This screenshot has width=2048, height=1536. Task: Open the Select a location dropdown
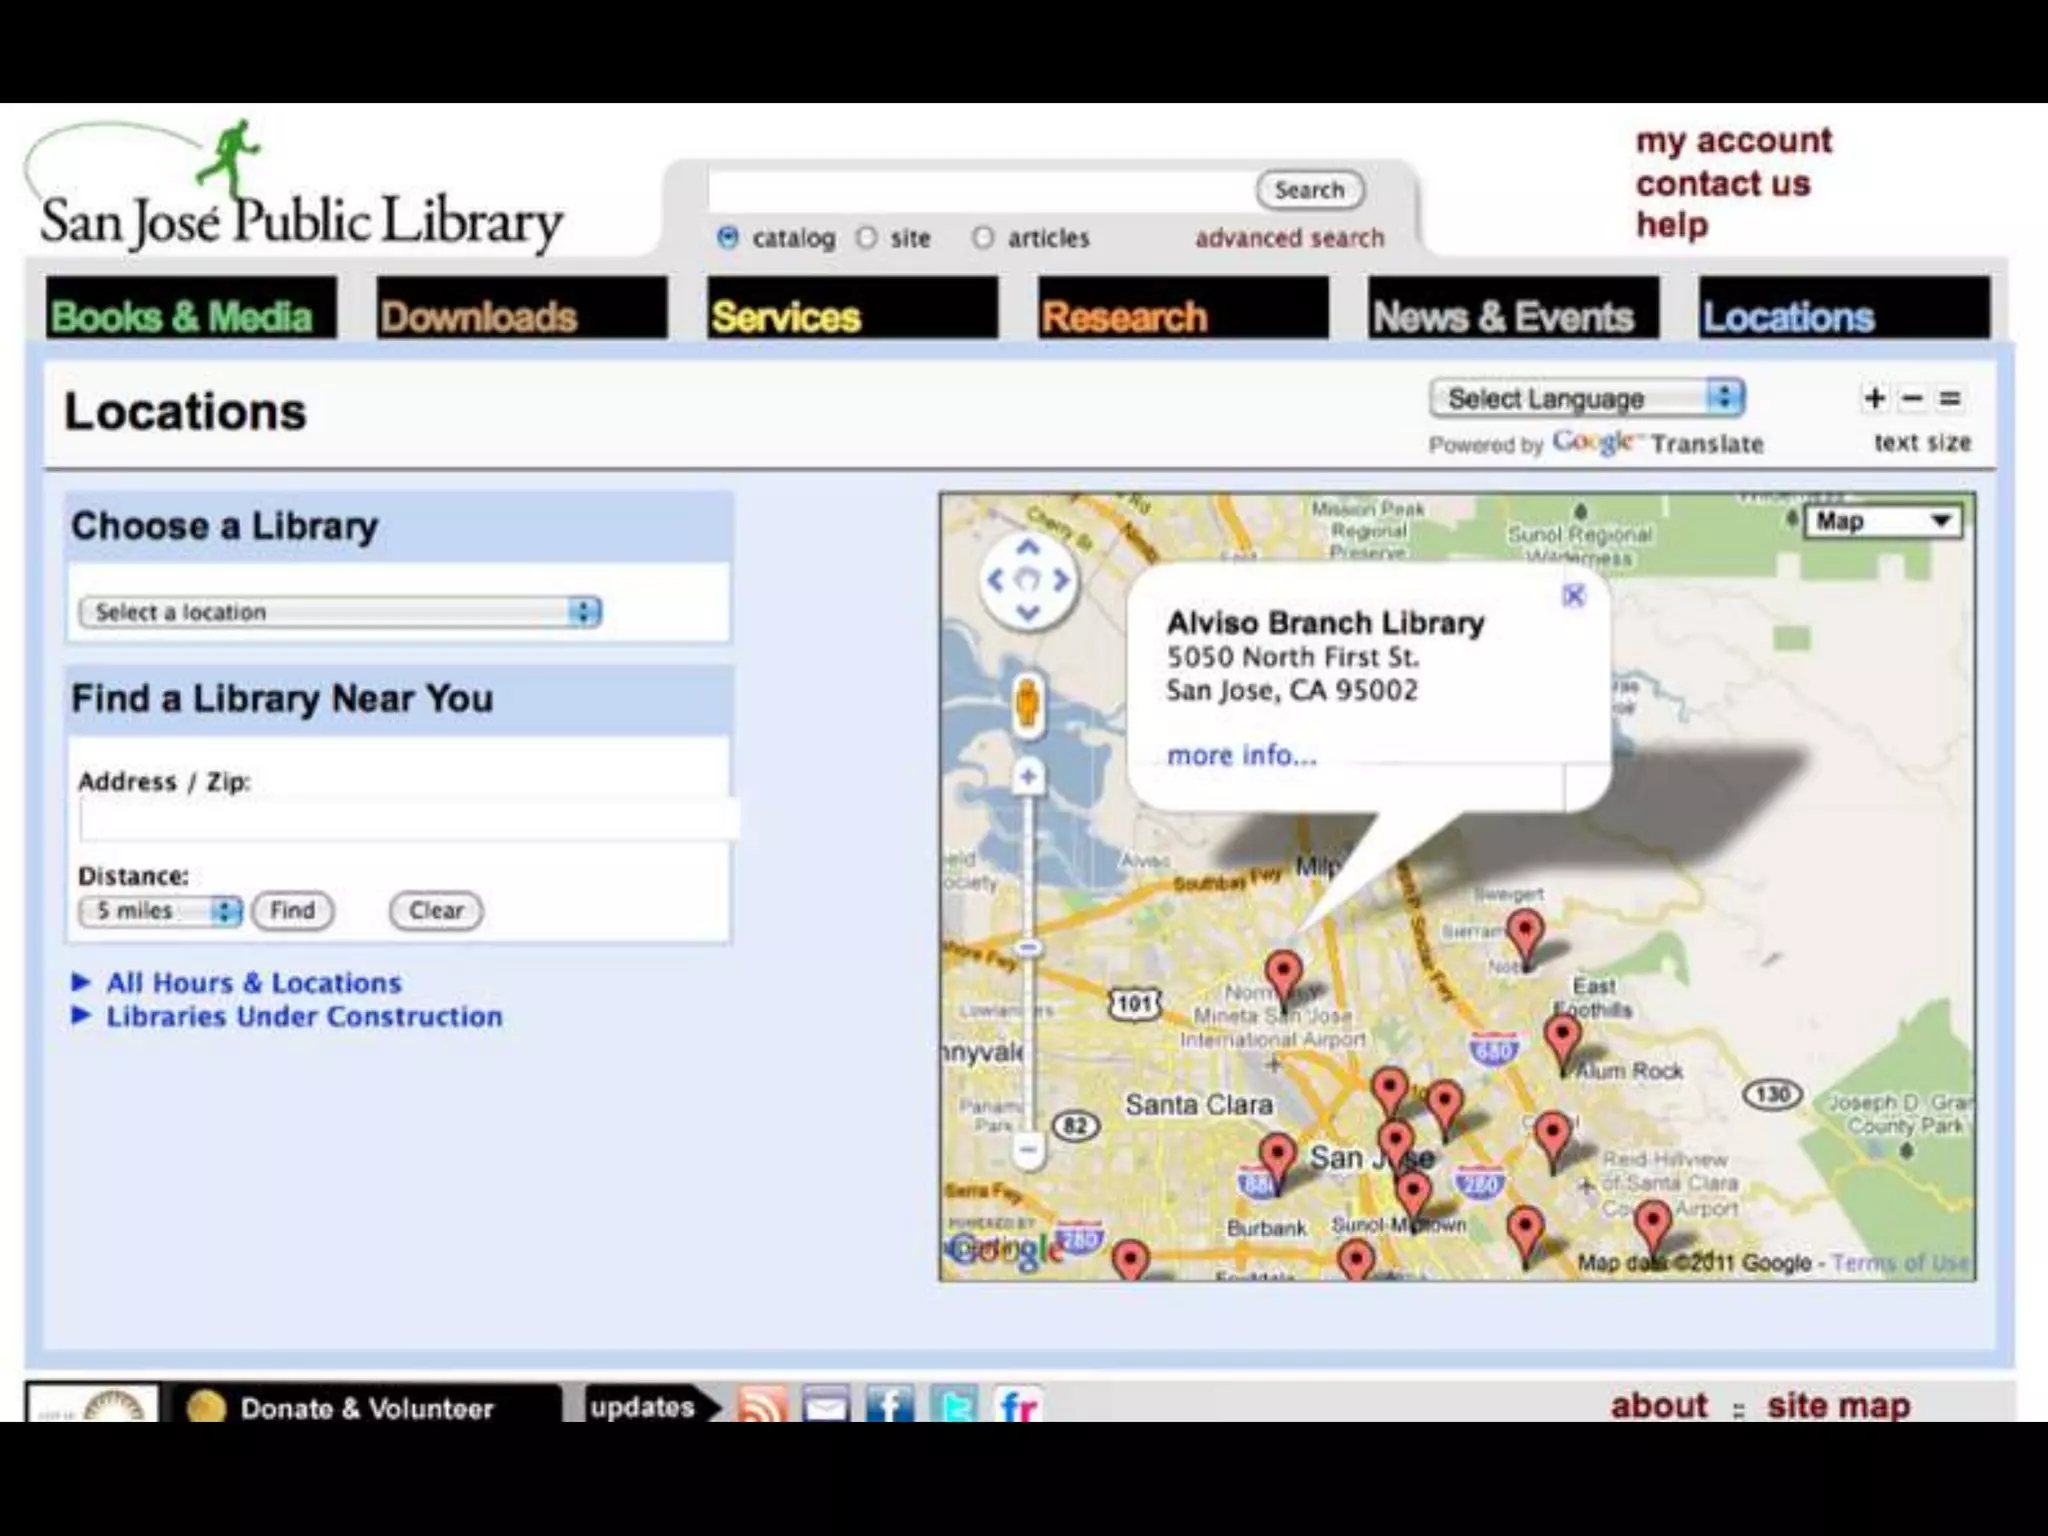pyautogui.click(x=340, y=612)
